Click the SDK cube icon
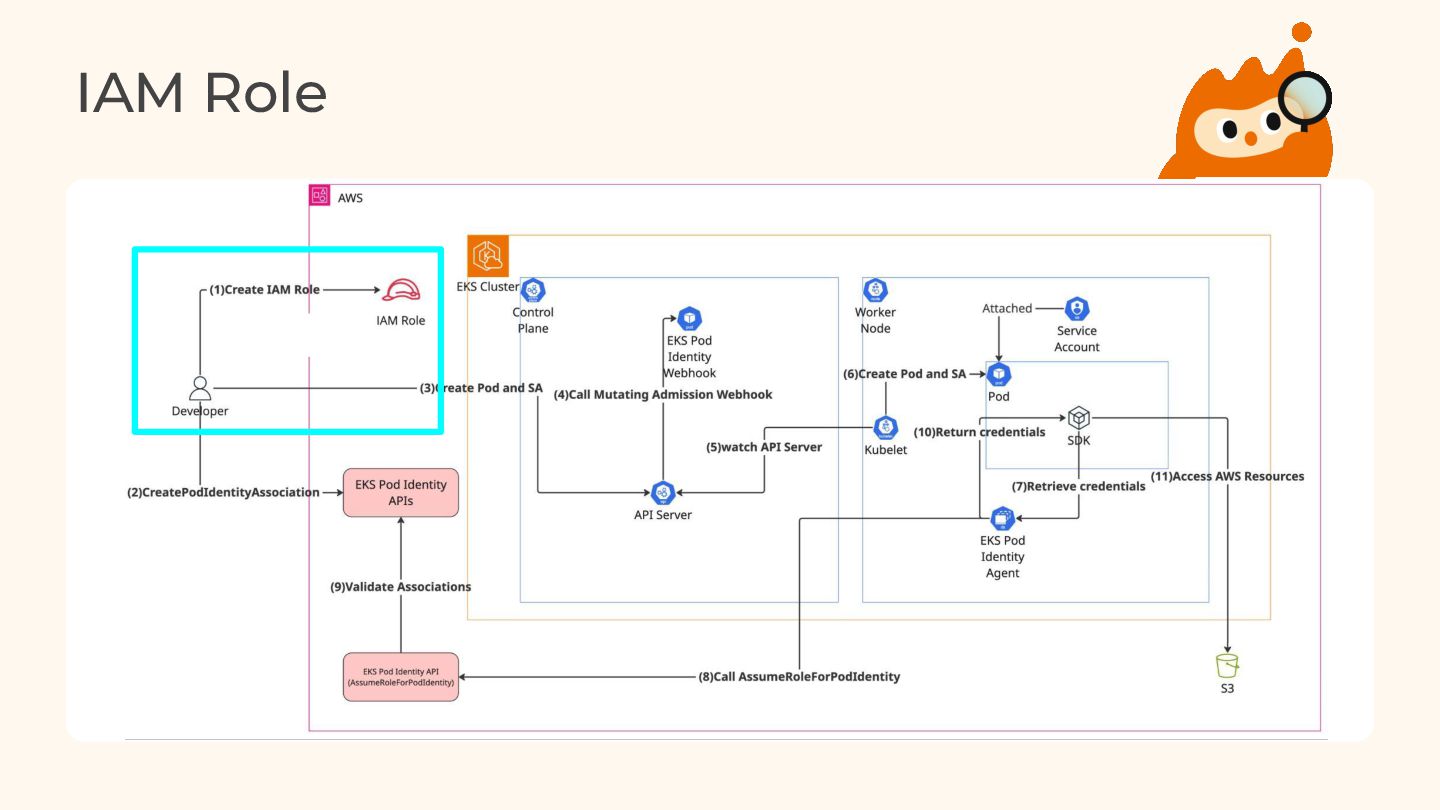This screenshot has height=810, width=1440. point(1078,418)
